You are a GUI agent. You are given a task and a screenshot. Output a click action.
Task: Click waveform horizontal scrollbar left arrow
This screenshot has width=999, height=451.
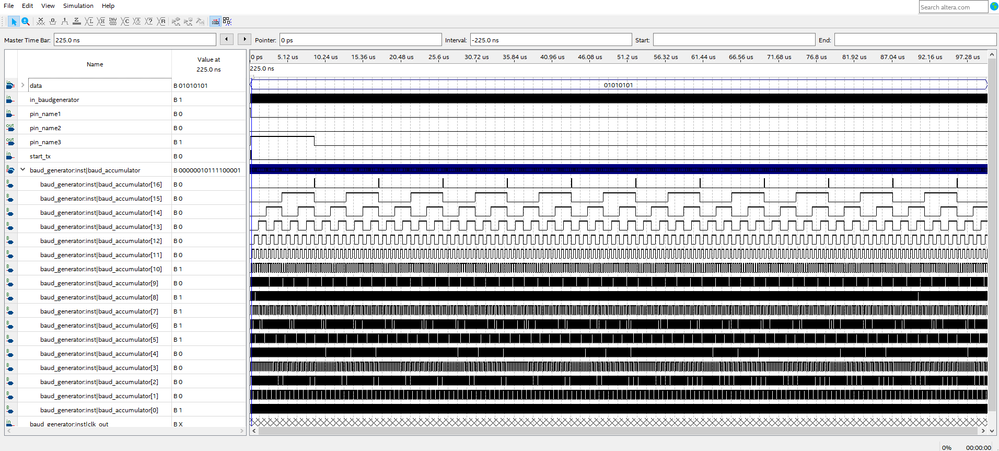(x=254, y=431)
